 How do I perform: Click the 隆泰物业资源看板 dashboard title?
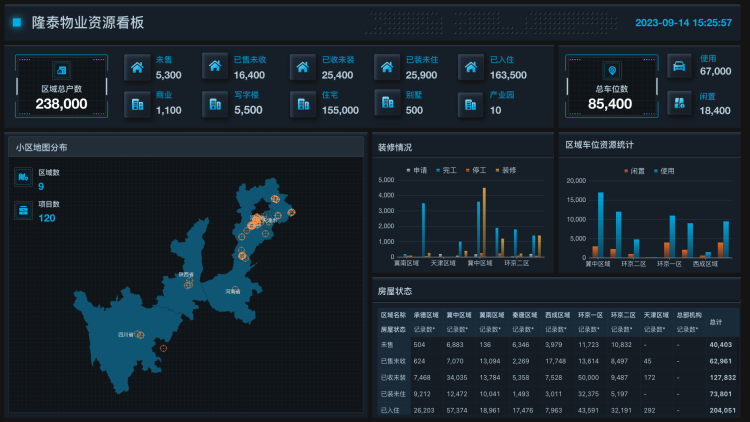[x=88, y=21]
